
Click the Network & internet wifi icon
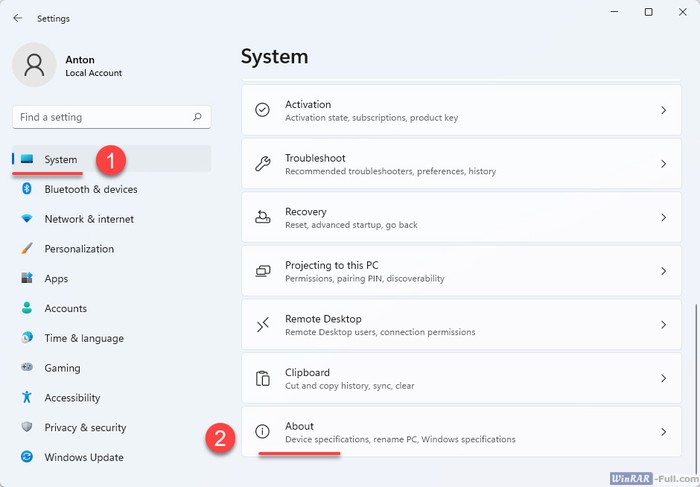[x=27, y=219]
